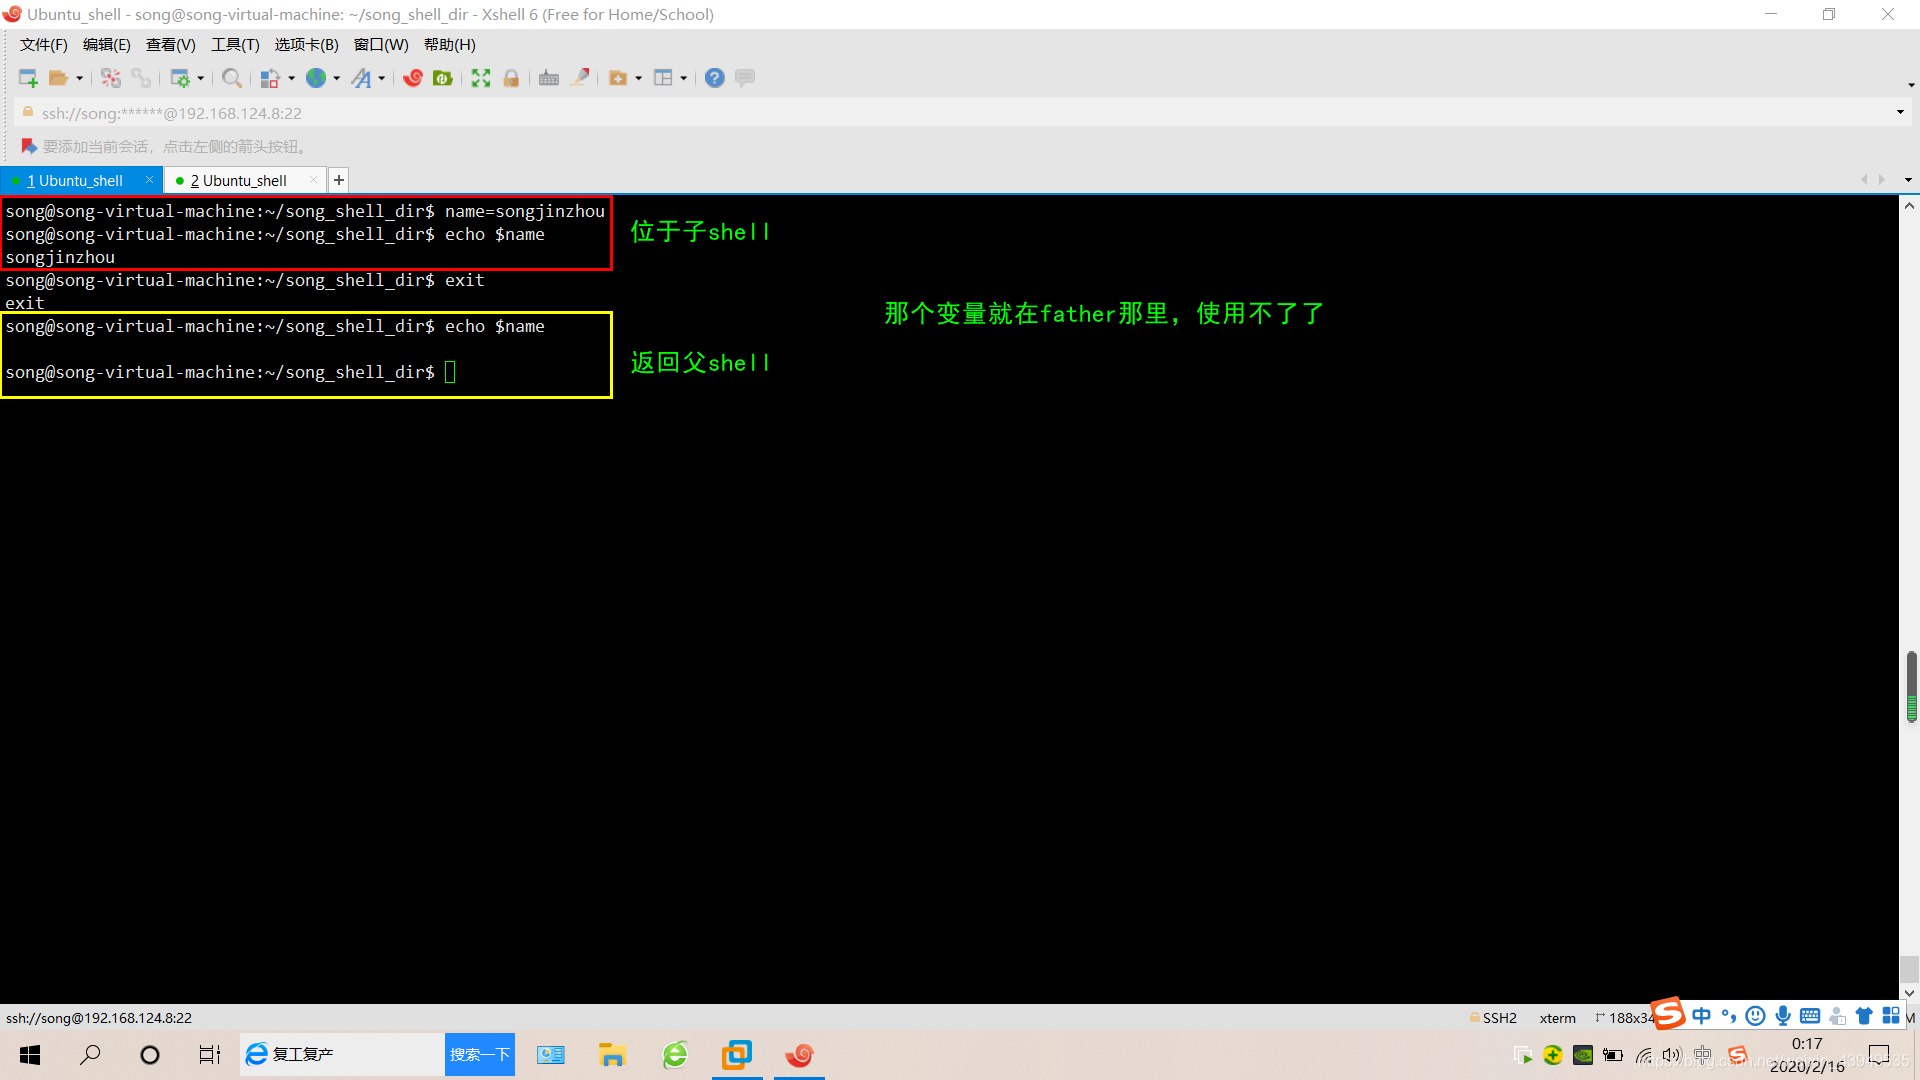Click the taskbar search magnifier
Screen dimensions: 1920x1080
tap(90, 1055)
